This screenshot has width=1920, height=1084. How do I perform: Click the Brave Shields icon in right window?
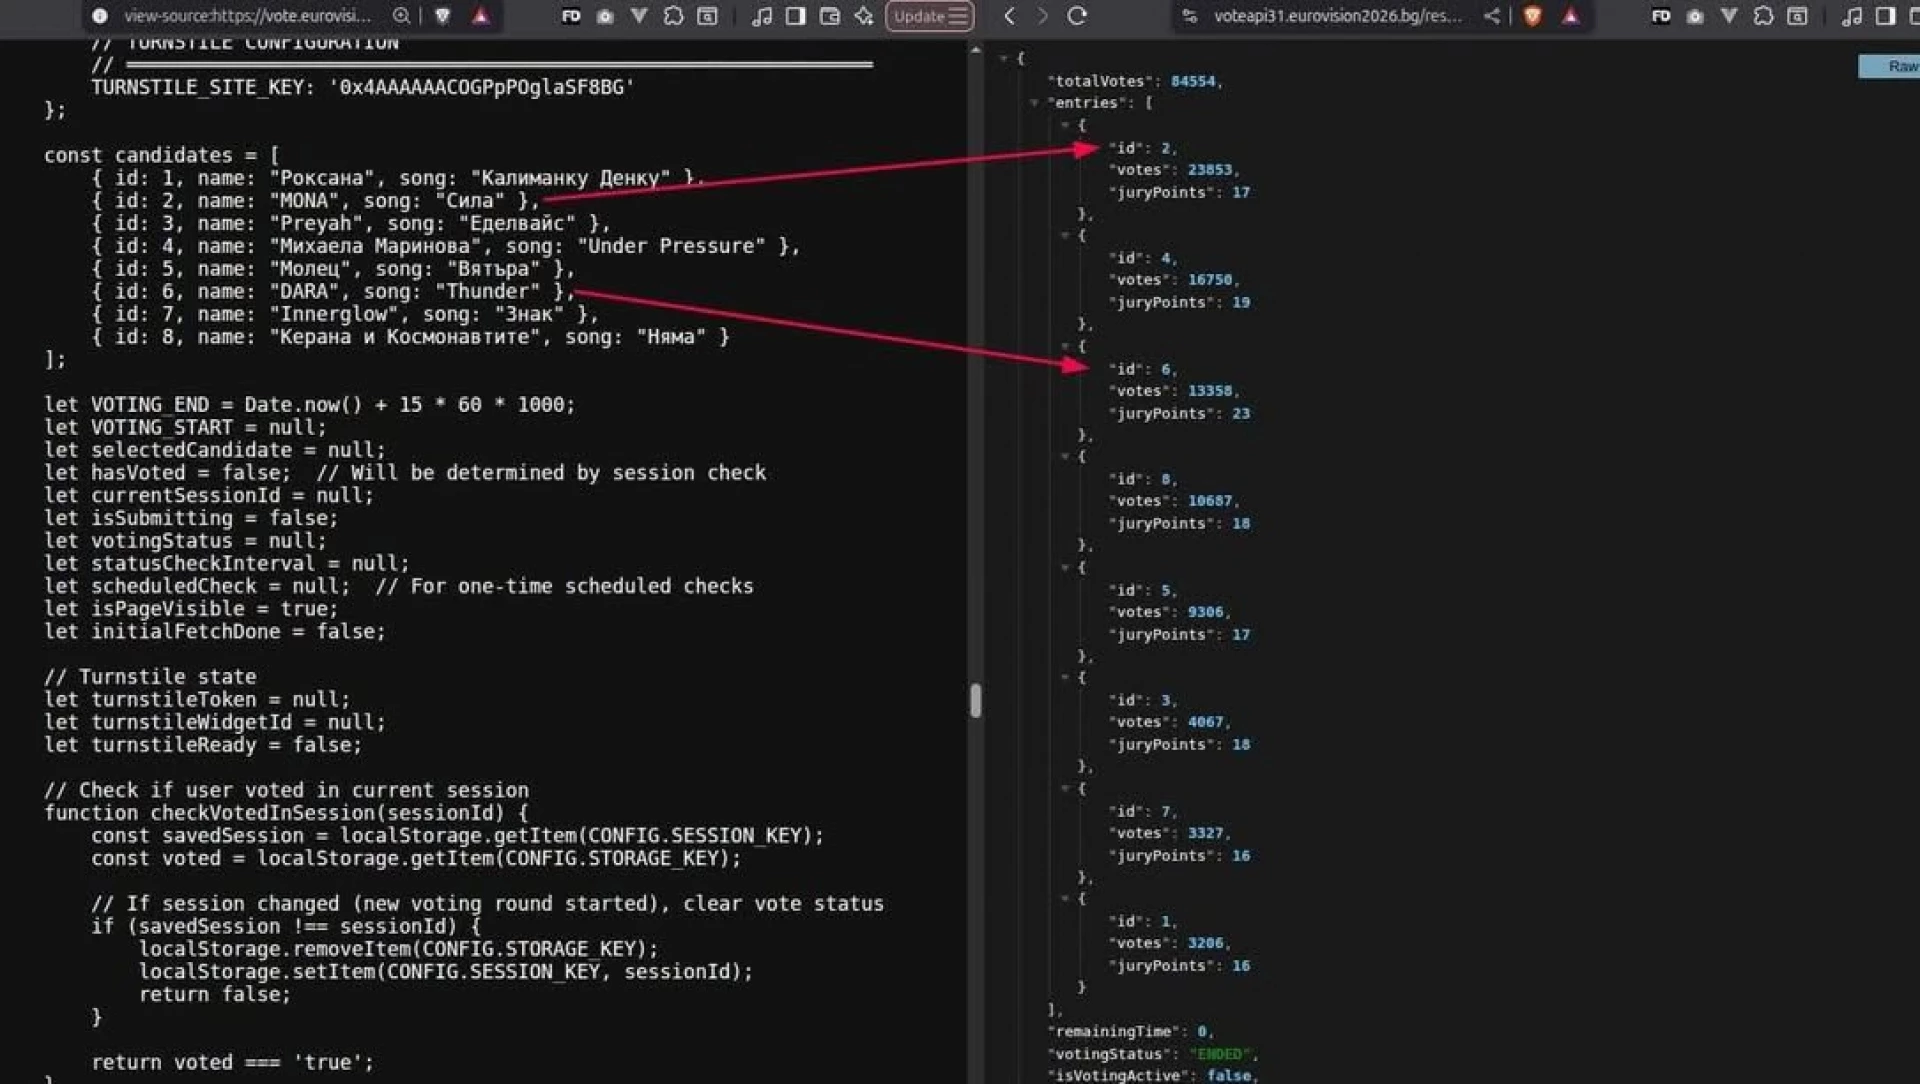coord(1532,16)
